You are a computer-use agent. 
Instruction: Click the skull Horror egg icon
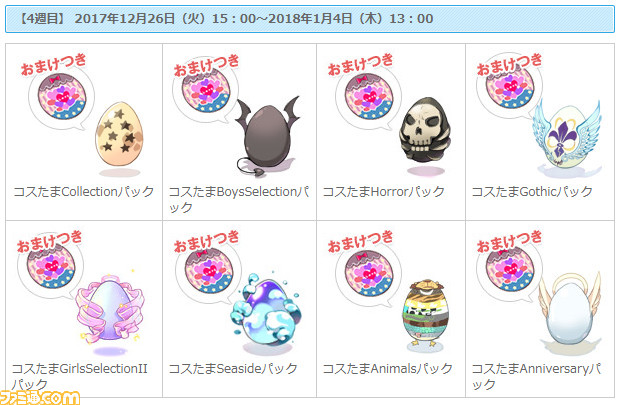point(425,130)
